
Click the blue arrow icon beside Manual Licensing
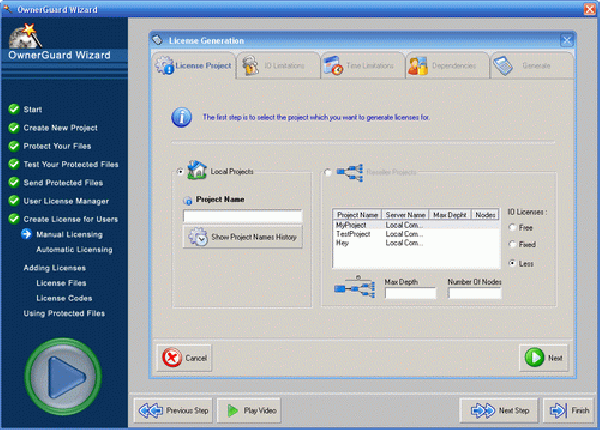click(x=27, y=234)
